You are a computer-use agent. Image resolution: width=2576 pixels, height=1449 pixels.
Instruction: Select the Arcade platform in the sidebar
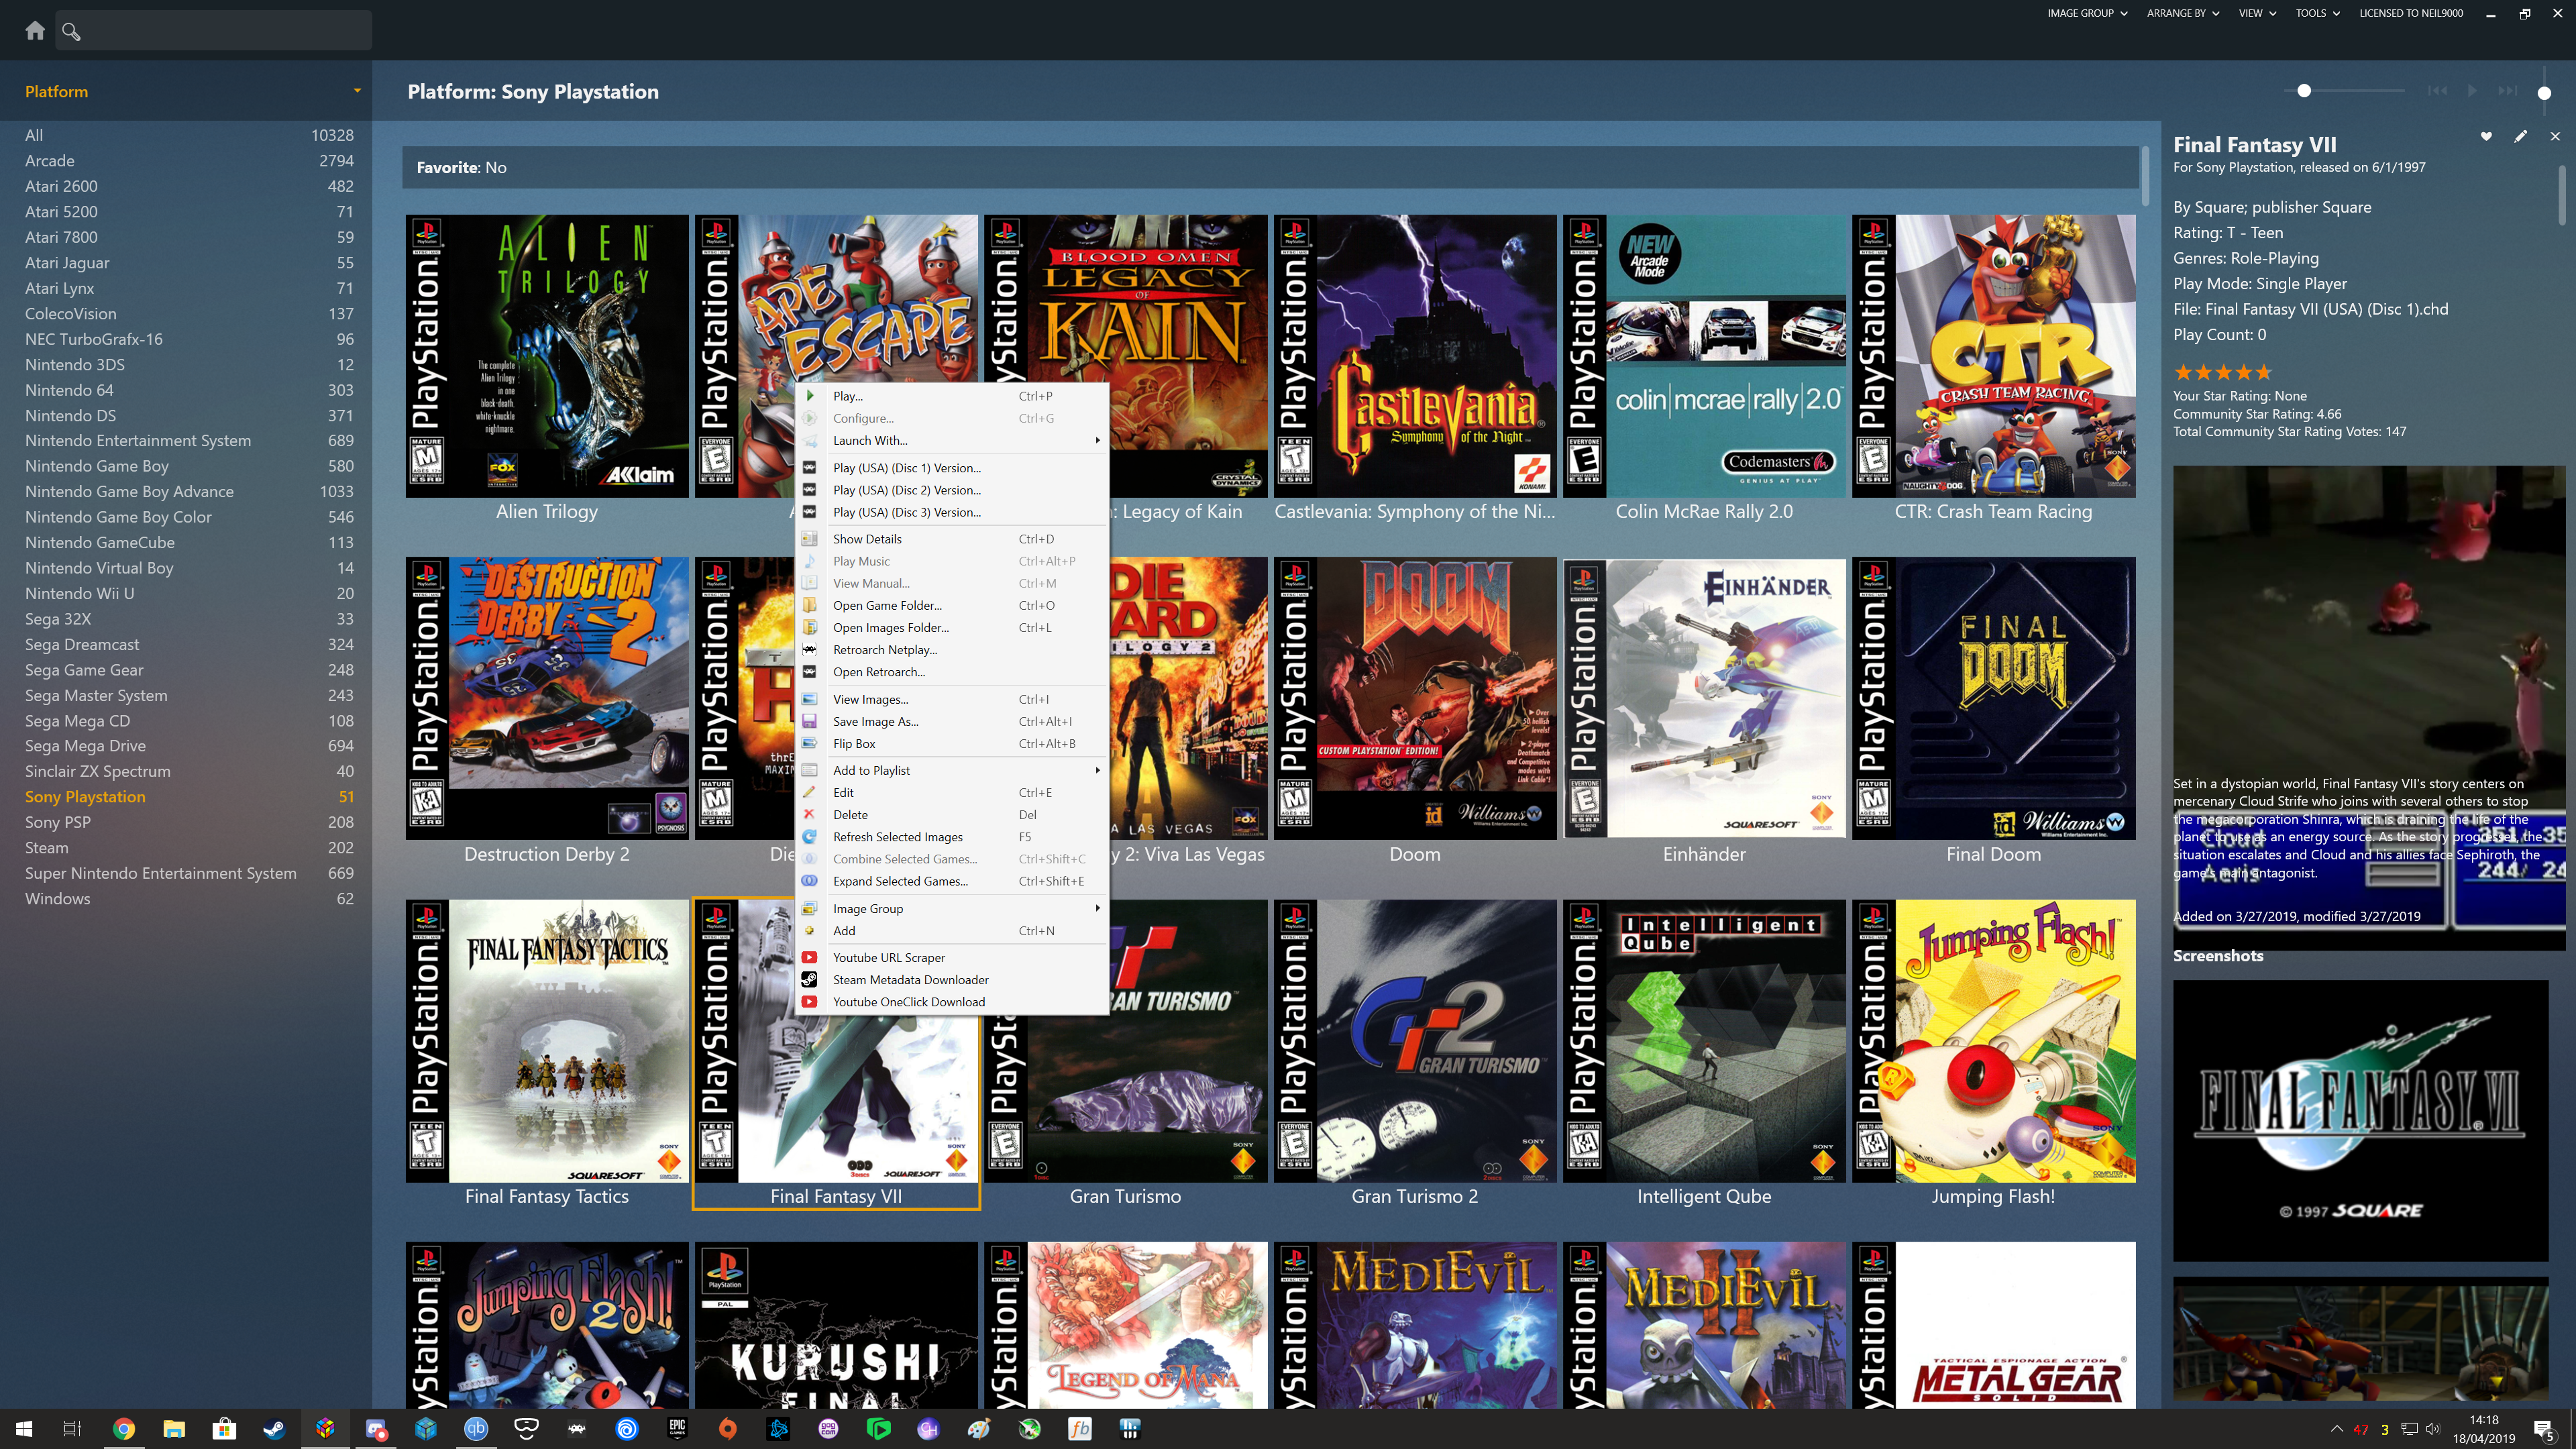pos(189,161)
